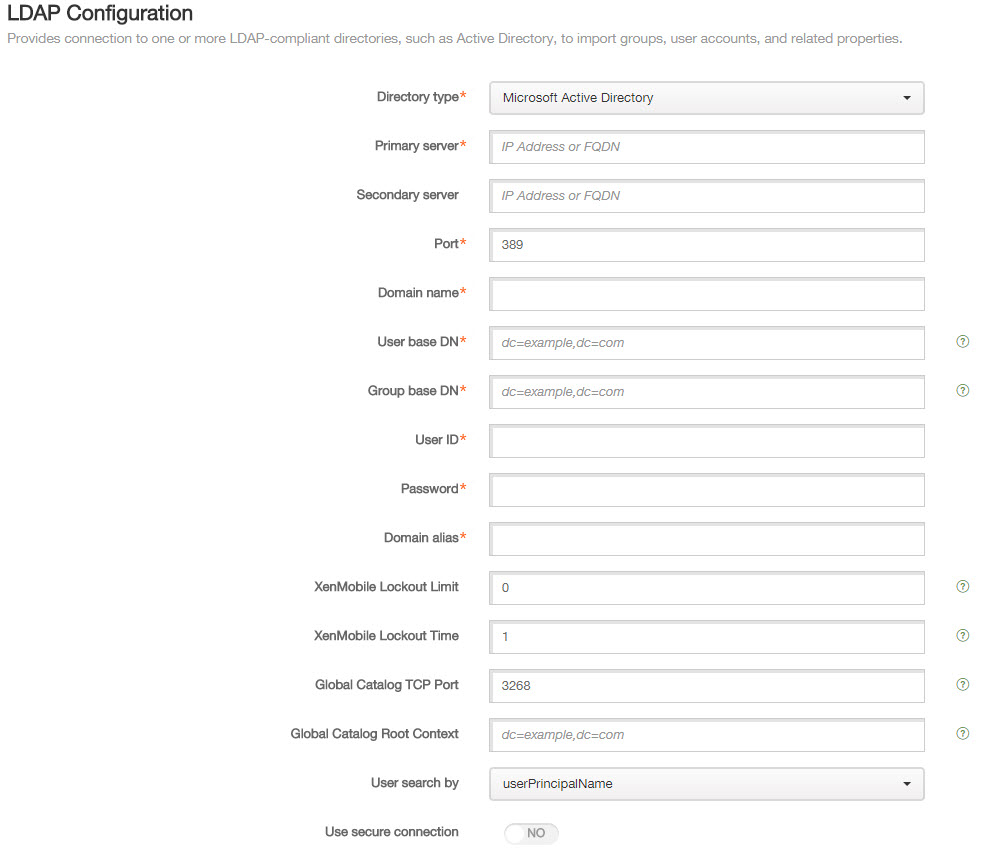Click into the Password field
The width and height of the screenshot is (984, 849).
pos(707,489)
